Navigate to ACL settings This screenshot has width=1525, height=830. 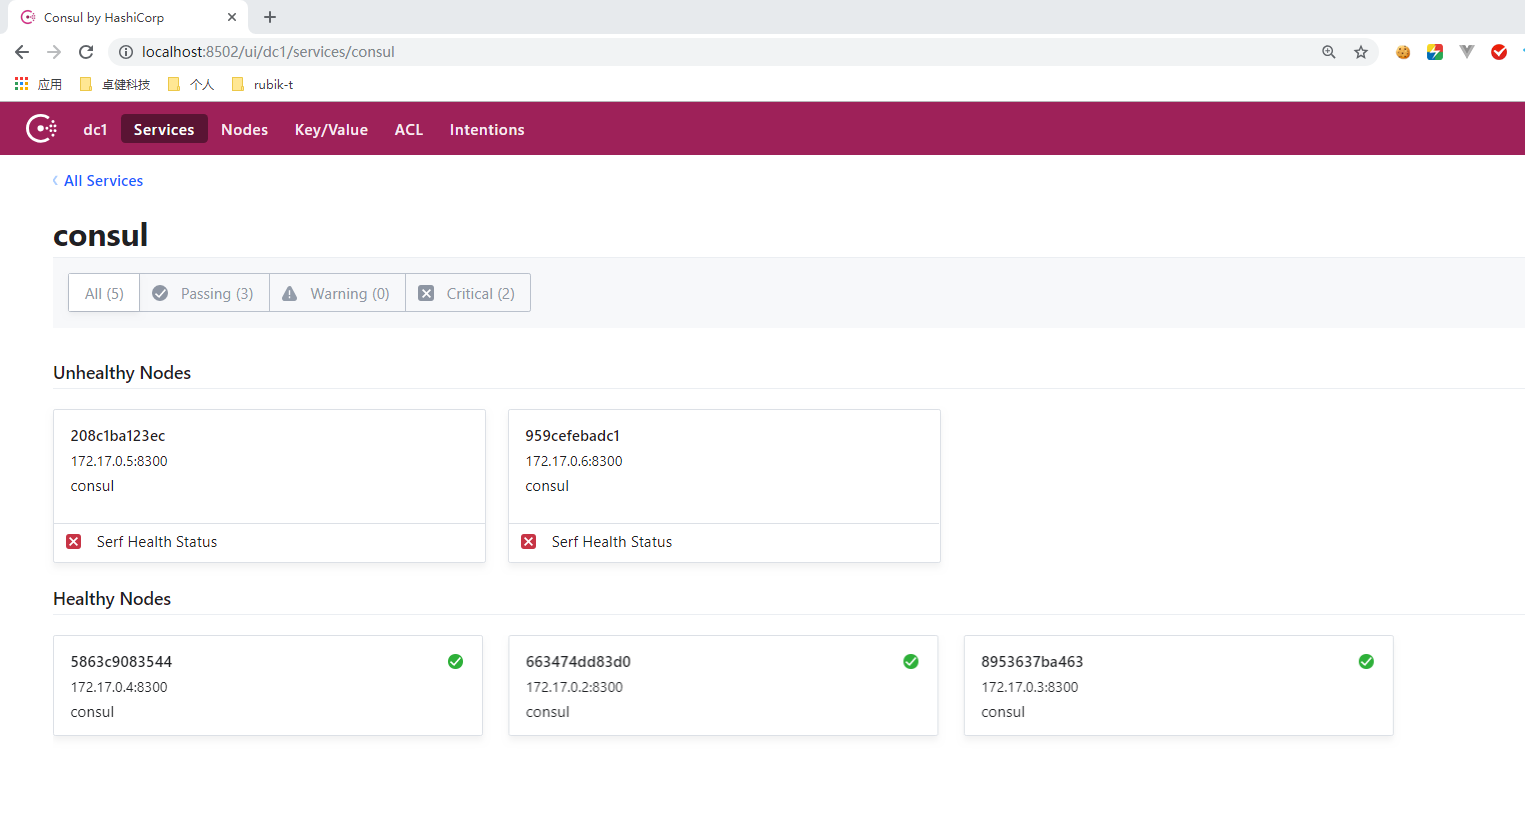408,129
